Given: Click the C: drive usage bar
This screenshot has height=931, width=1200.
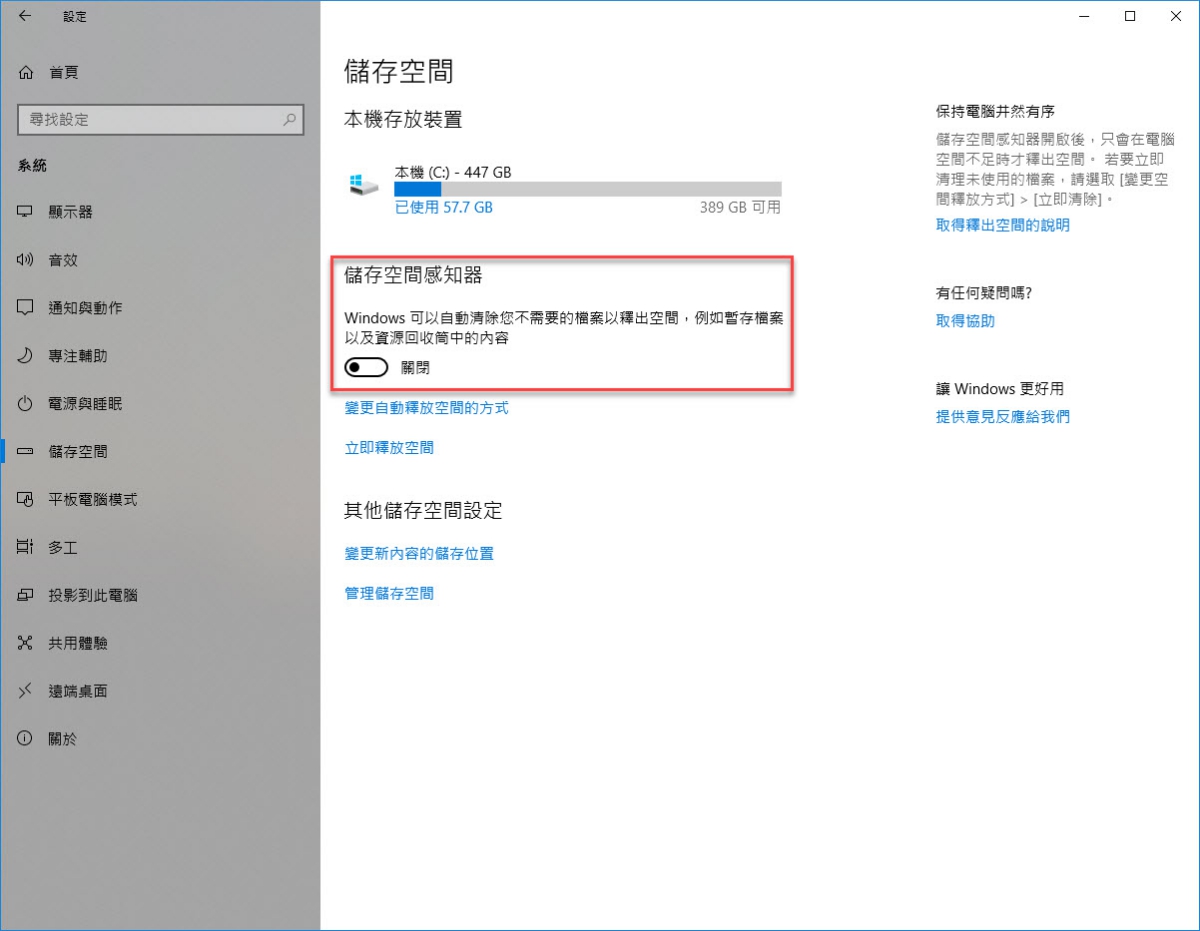Looking at the screenshot, I should tap(587, 188).
